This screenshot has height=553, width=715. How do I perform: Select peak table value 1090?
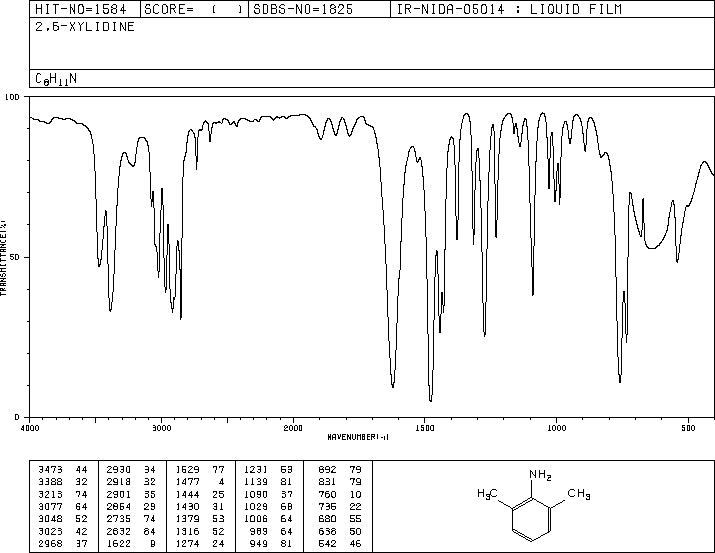(256, 494)
